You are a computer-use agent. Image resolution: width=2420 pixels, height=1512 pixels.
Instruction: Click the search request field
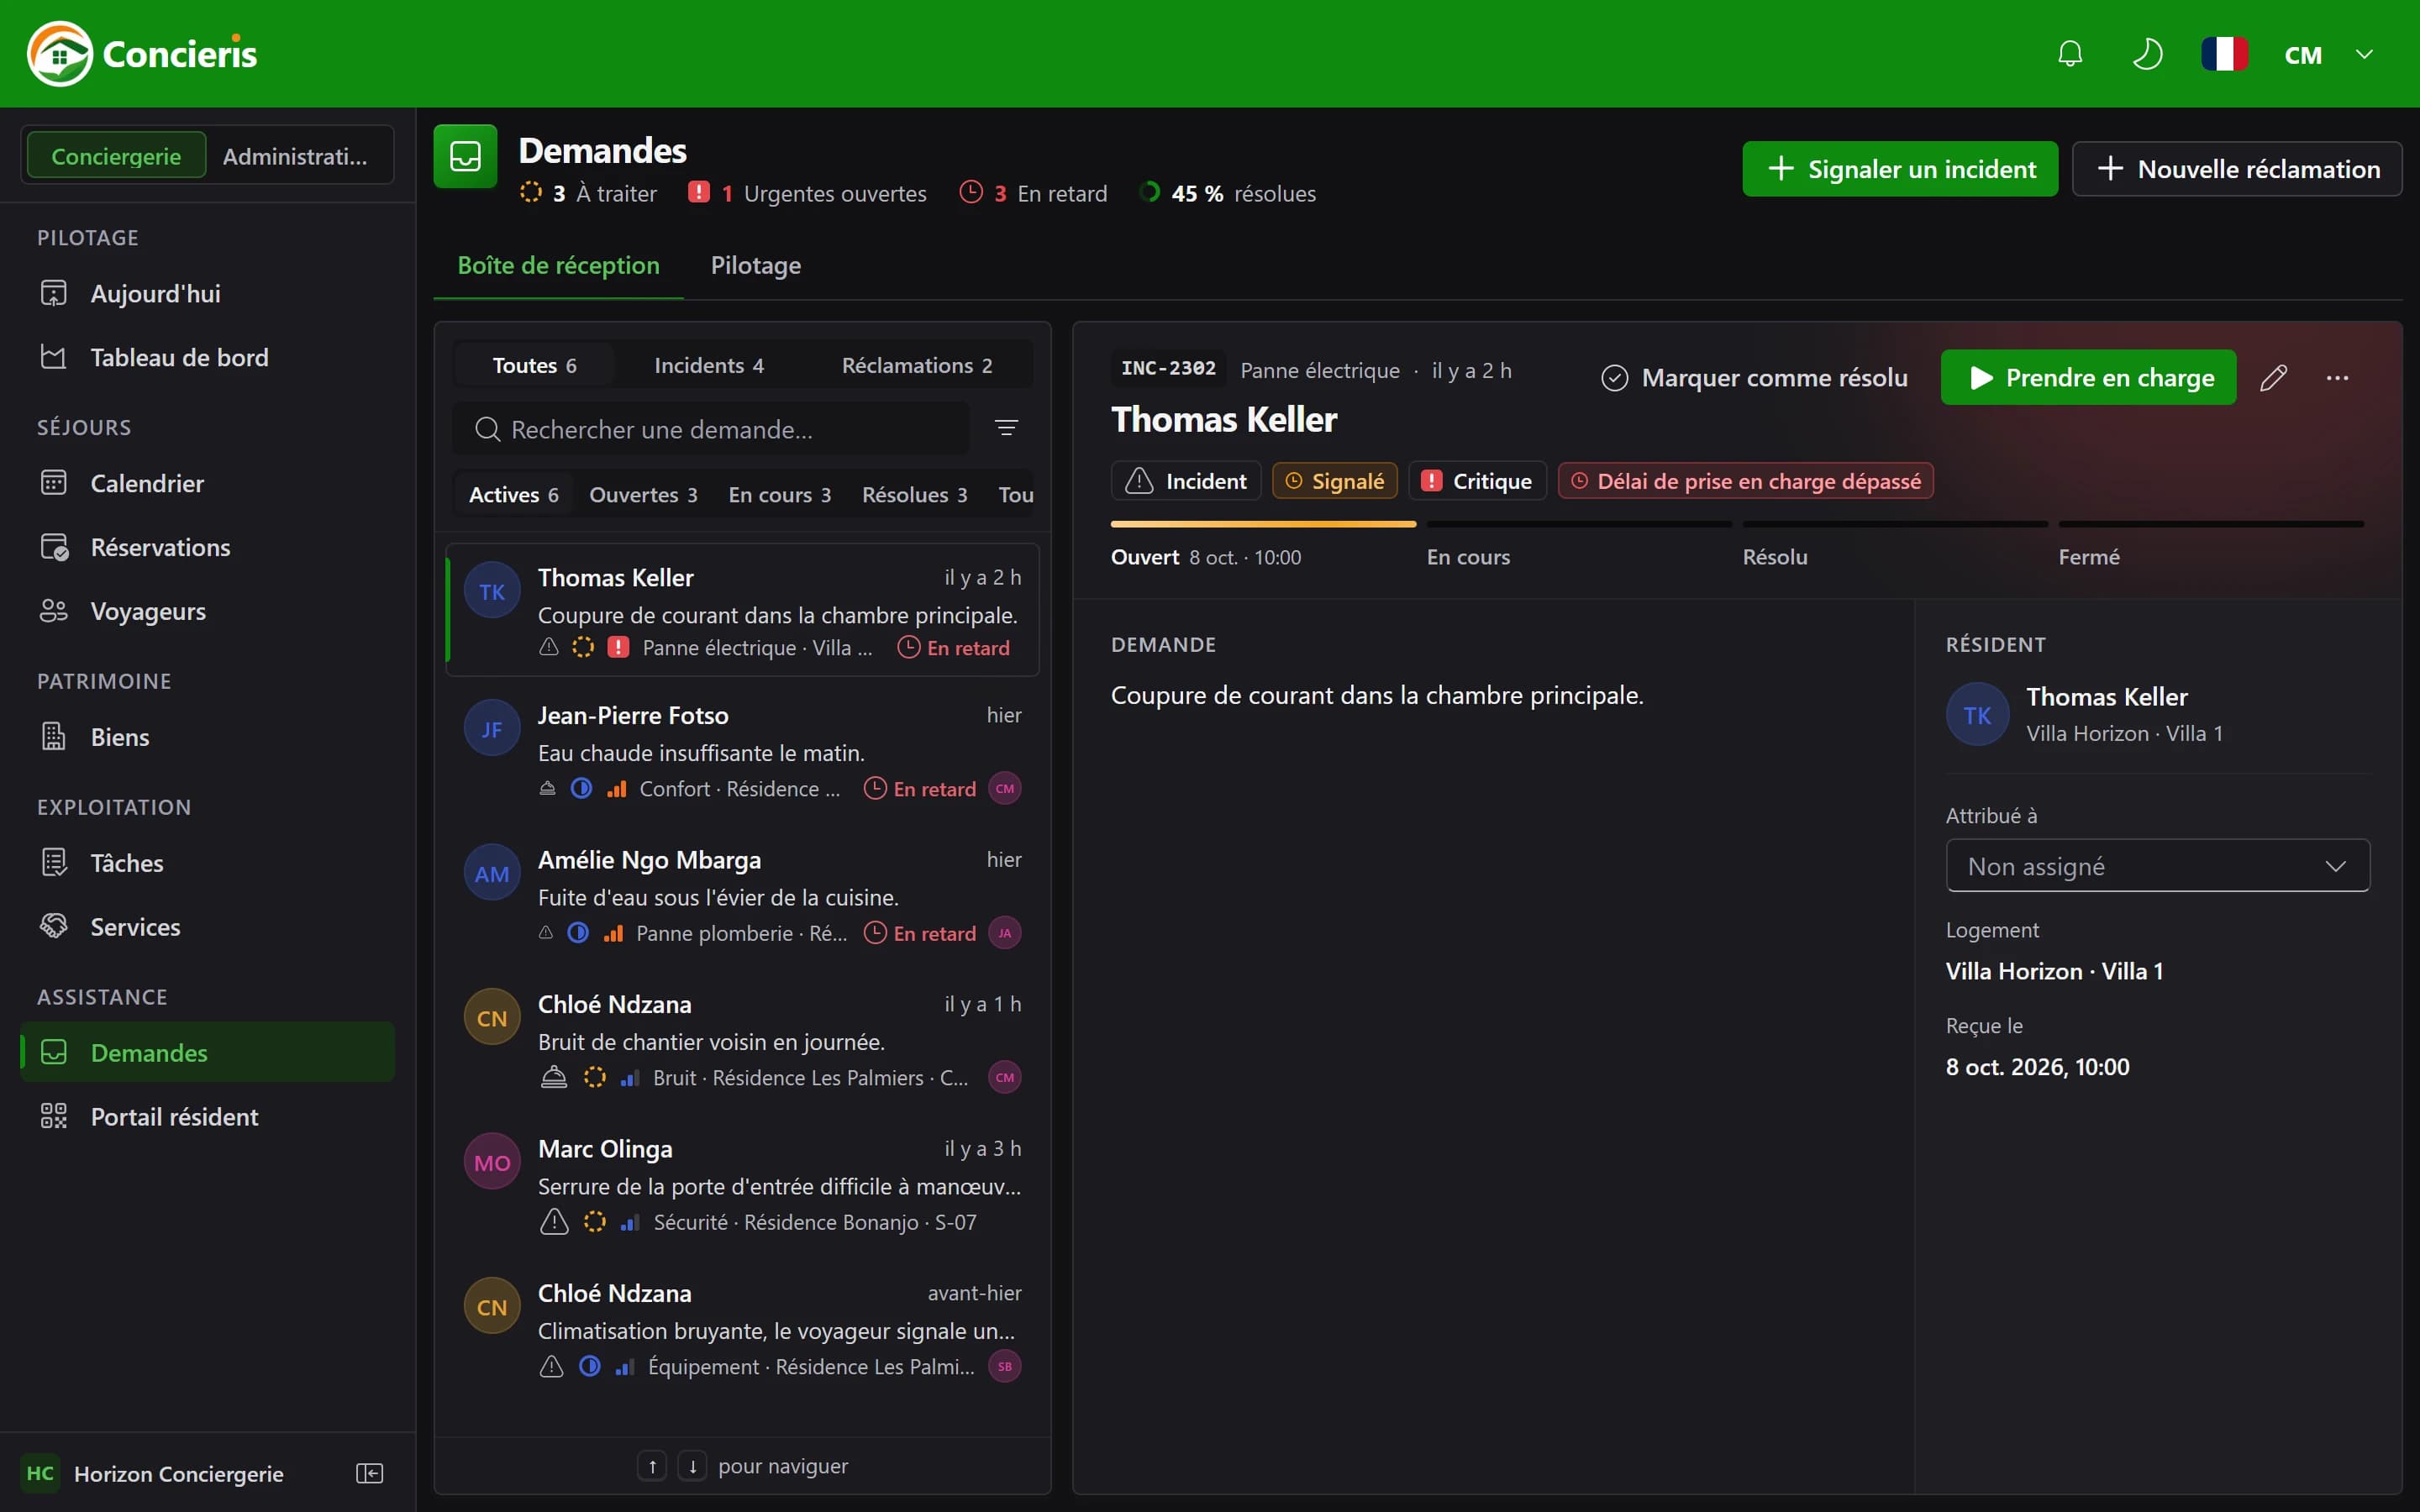(712, 429)
